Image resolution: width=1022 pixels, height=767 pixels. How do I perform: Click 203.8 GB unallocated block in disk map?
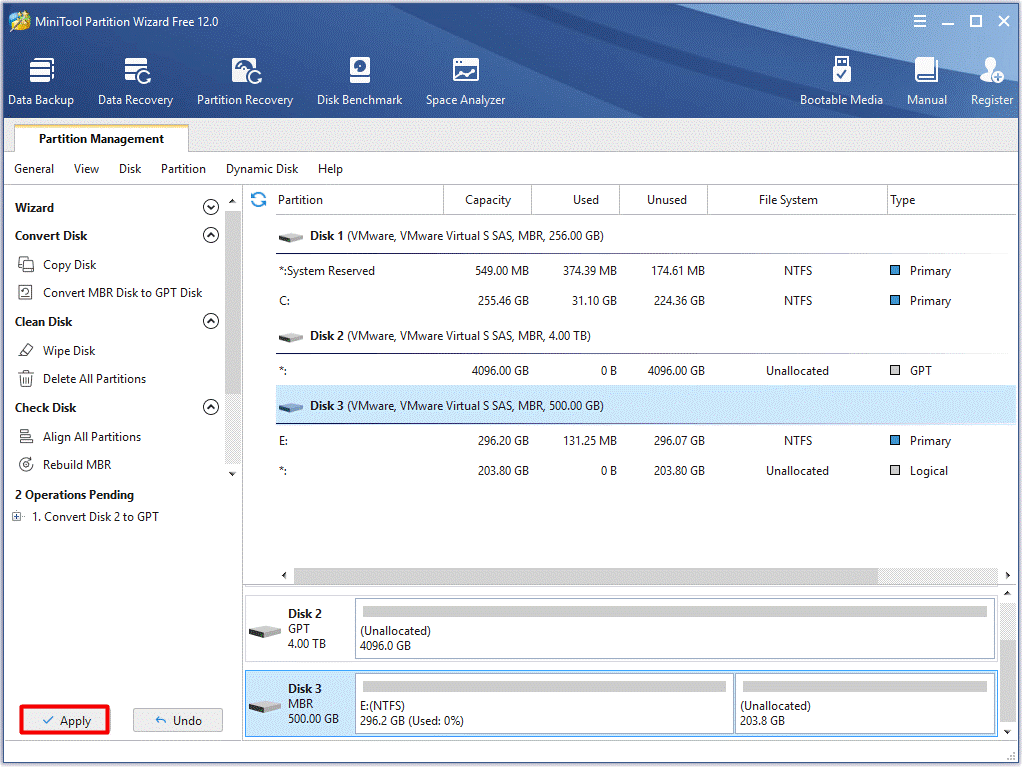[865, 704]
